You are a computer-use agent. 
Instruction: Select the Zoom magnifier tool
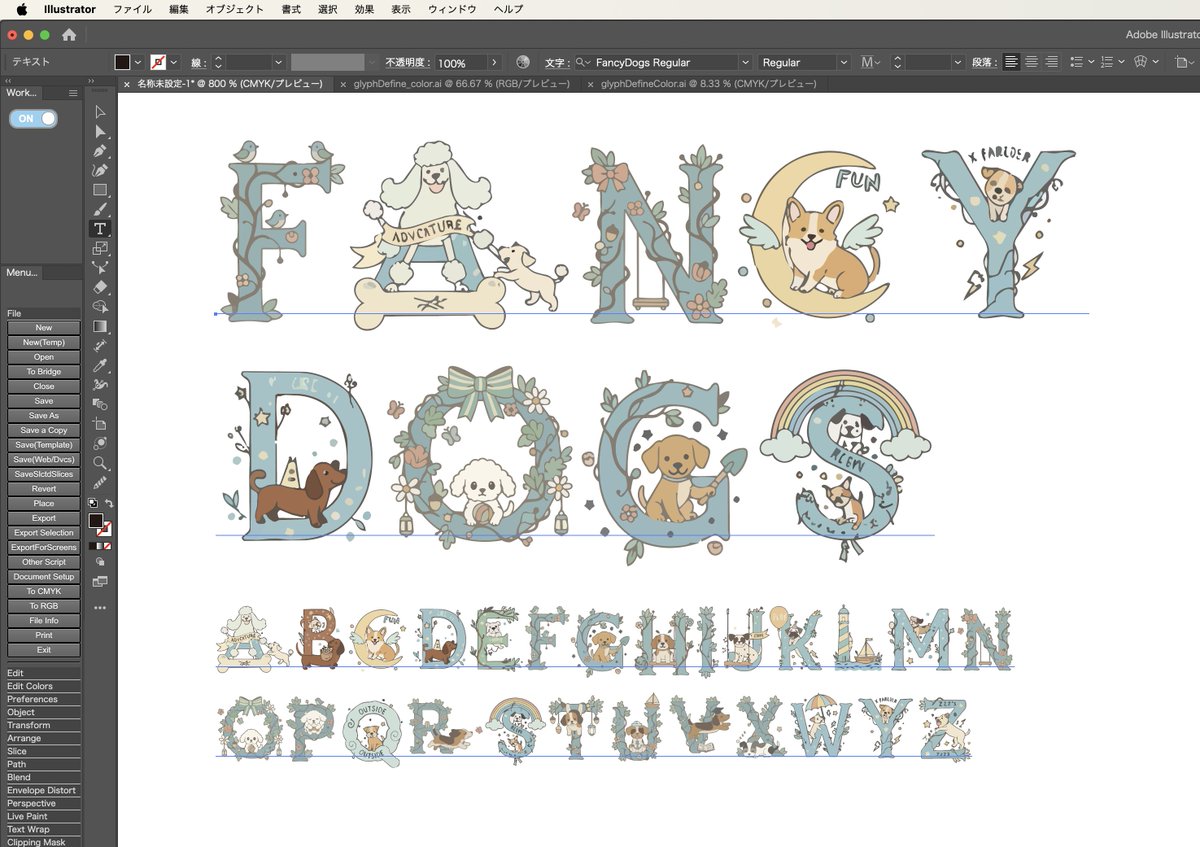coord(100,463)
